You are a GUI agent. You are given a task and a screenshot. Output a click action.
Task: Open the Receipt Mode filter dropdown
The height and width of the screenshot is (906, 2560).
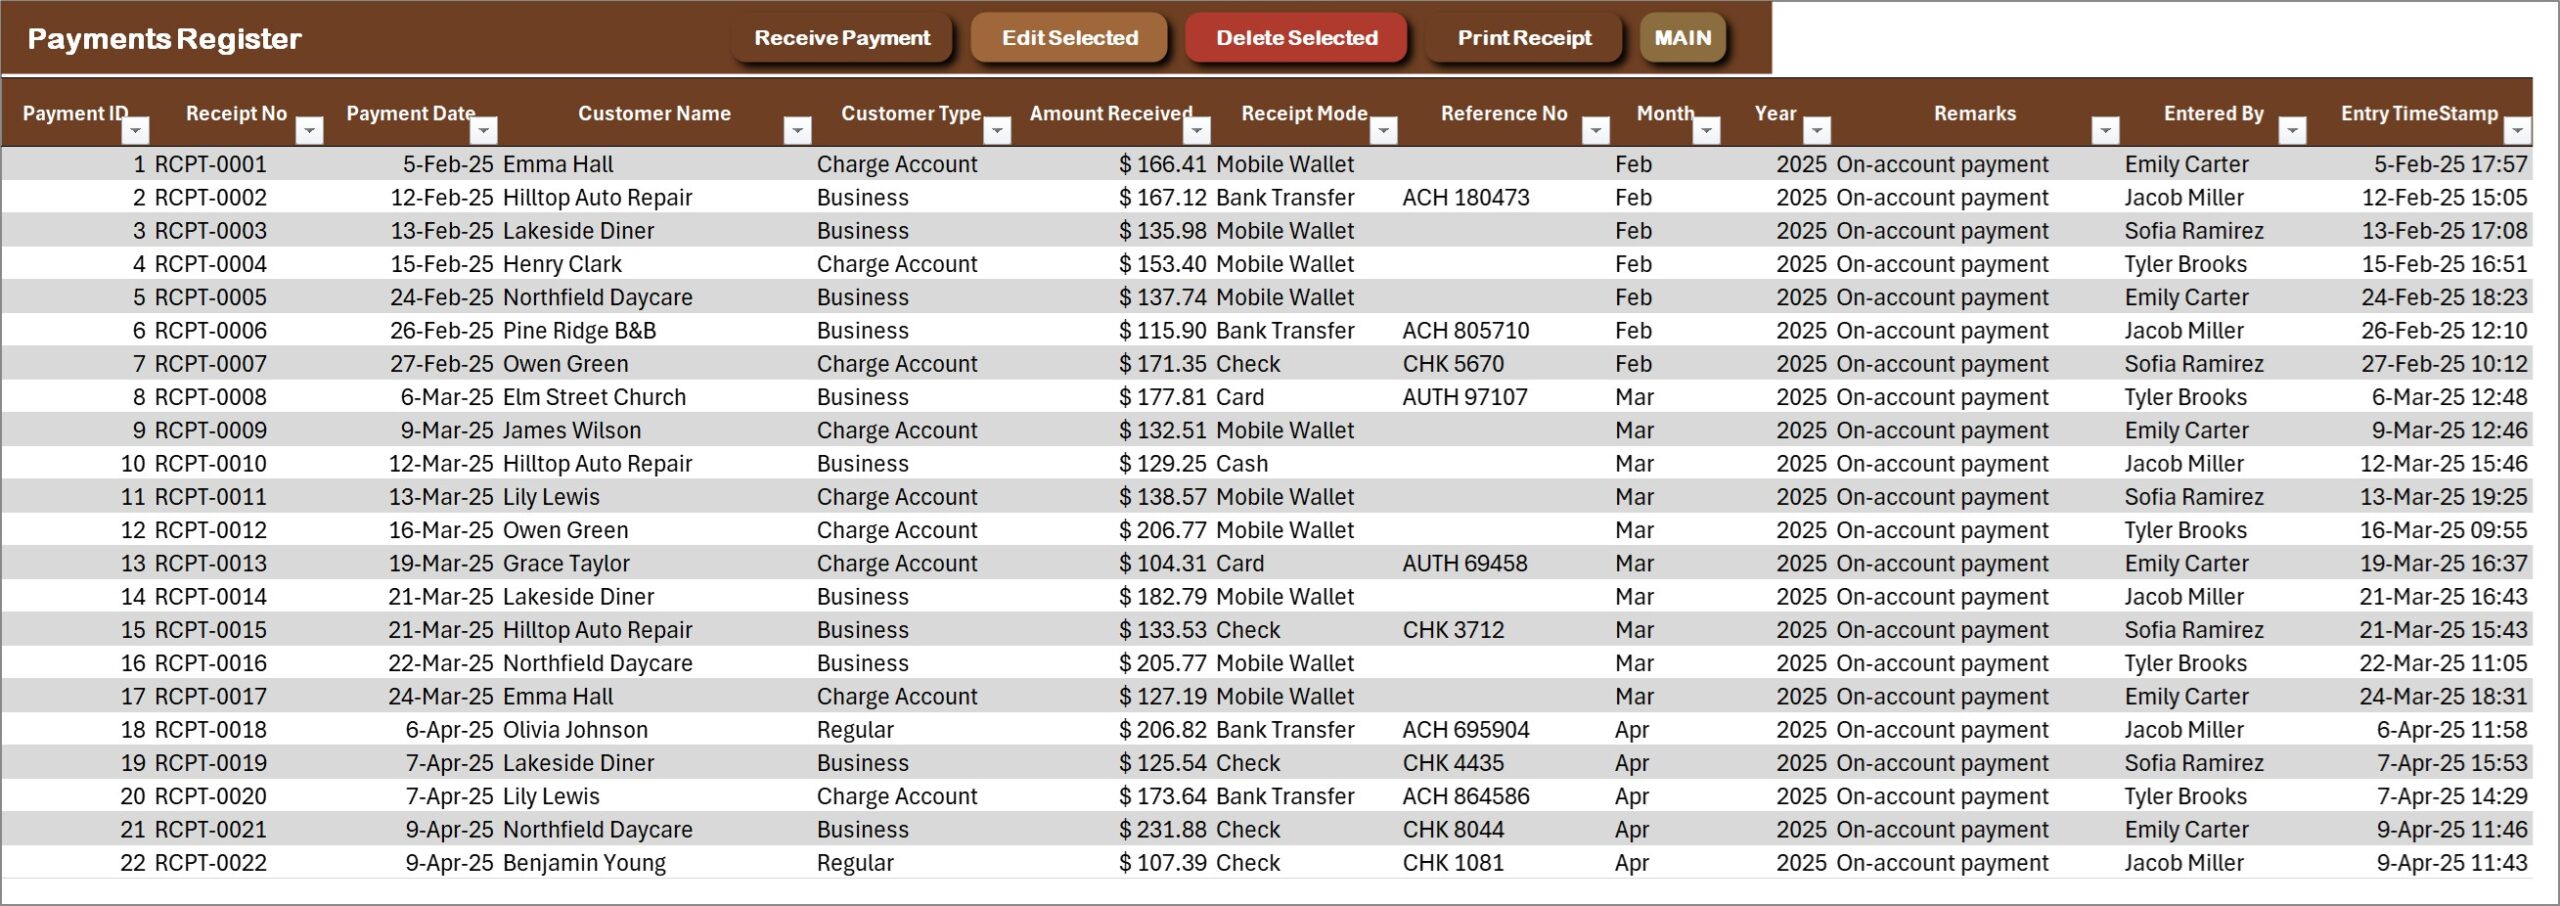[1383, 130]
